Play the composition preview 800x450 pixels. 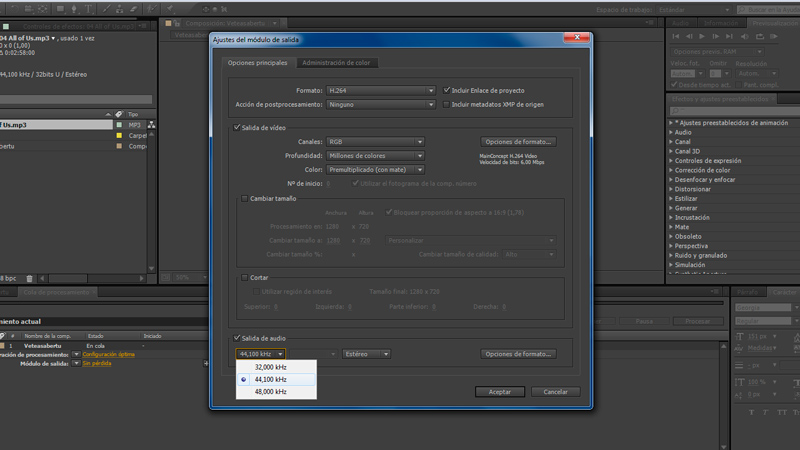point(702,36)
